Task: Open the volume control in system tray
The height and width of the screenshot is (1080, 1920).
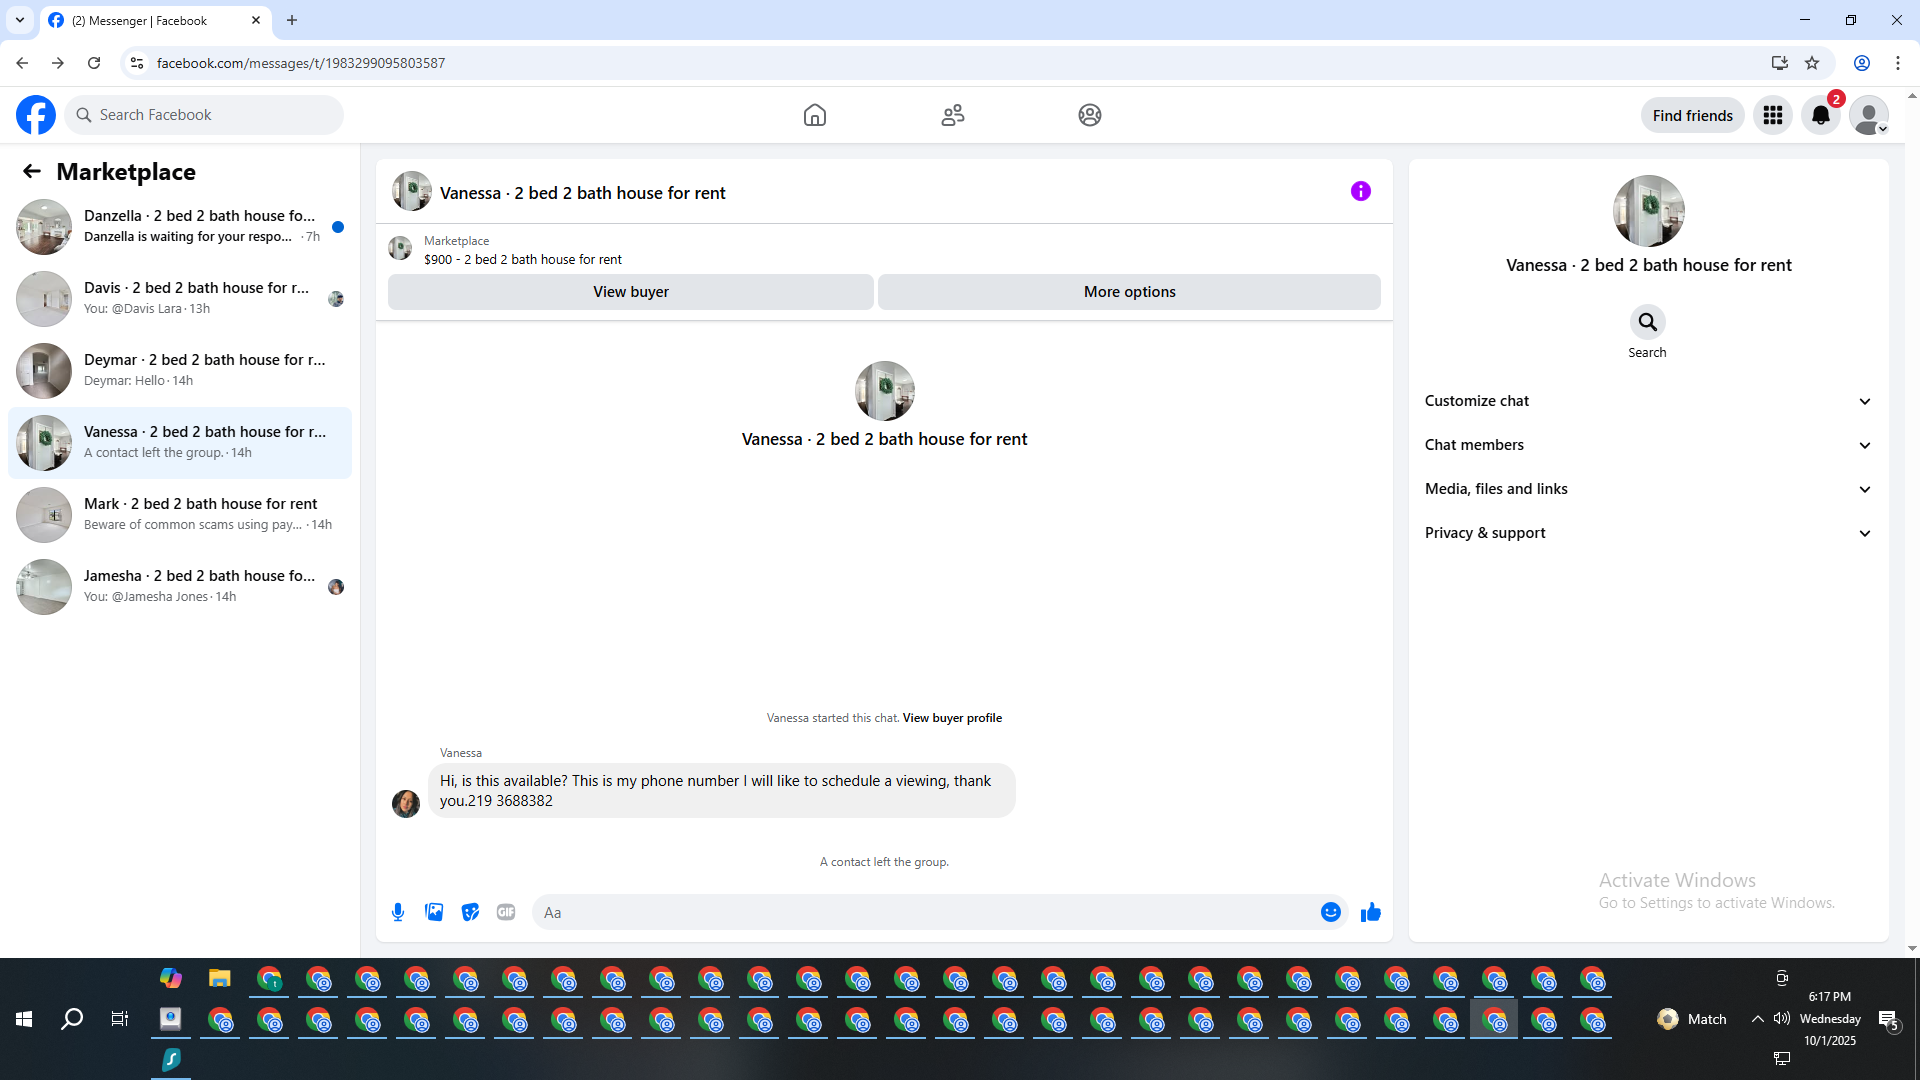Action: coord(1782,1019)
